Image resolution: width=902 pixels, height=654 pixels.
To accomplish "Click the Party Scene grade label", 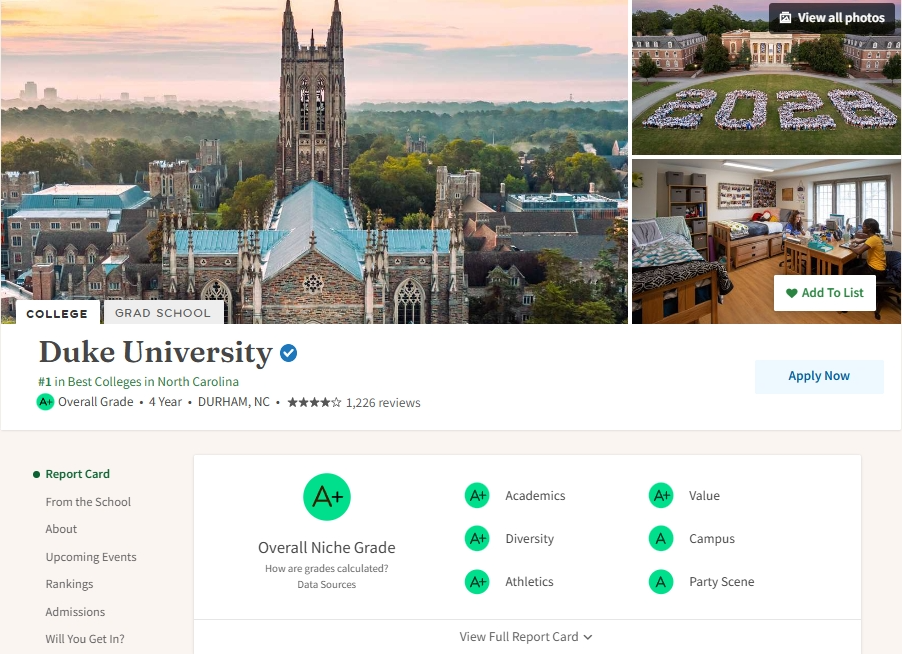I will coord(721,582).
